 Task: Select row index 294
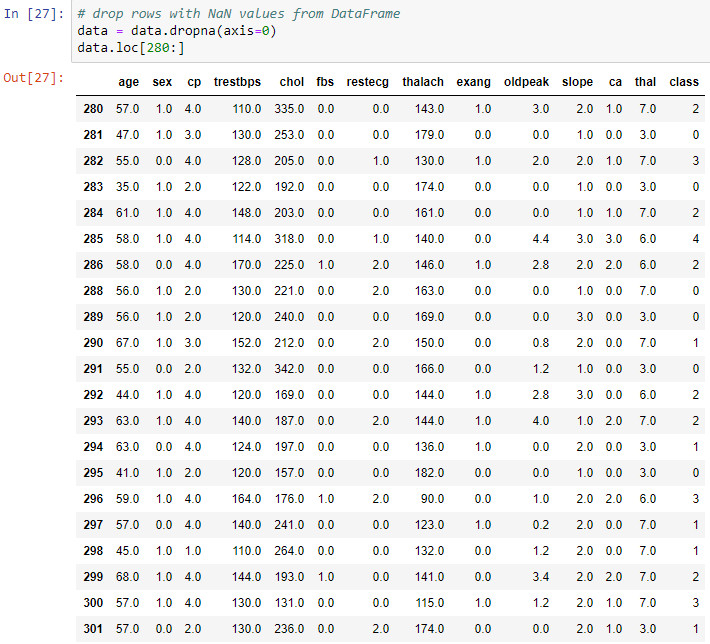[93, 447]
